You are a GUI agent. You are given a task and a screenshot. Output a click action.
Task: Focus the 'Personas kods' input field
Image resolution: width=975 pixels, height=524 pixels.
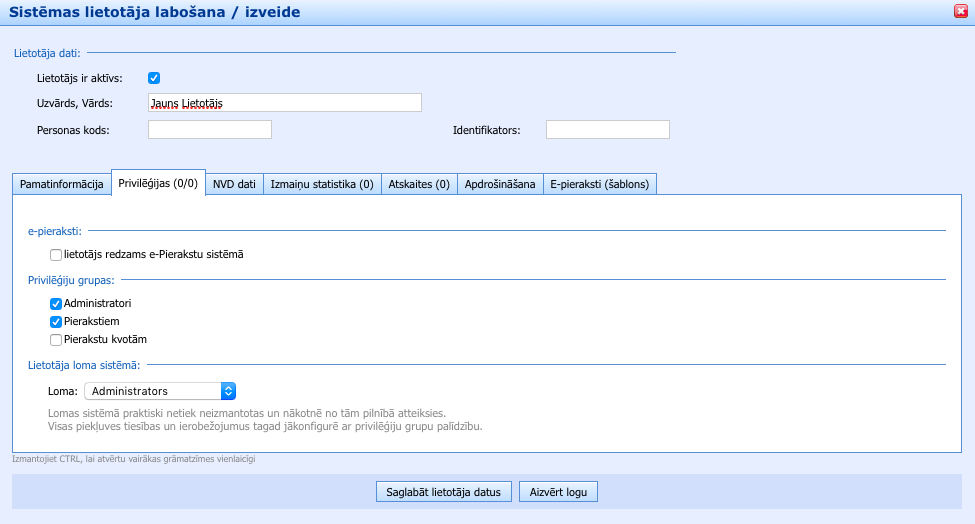[210, 129]
